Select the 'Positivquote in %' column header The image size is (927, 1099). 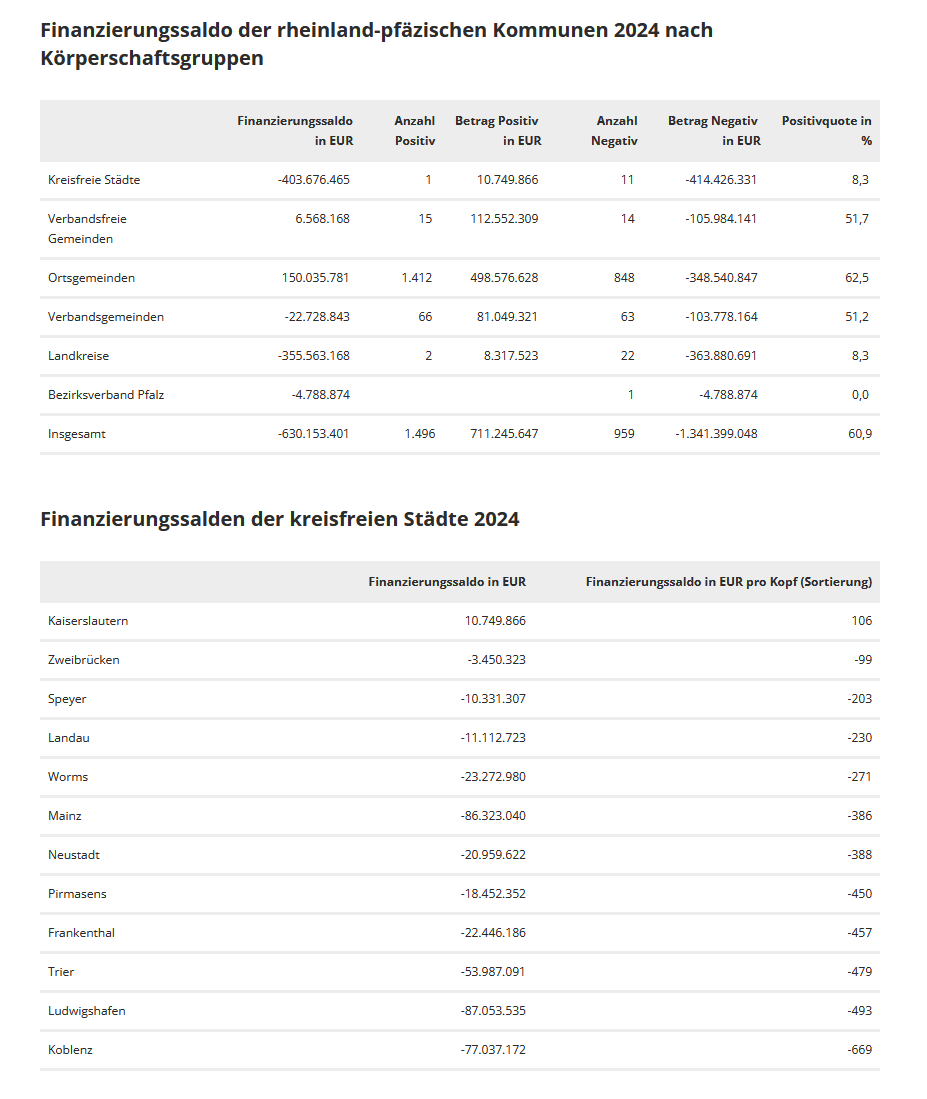pyautogui.click(x=826, y=131)
